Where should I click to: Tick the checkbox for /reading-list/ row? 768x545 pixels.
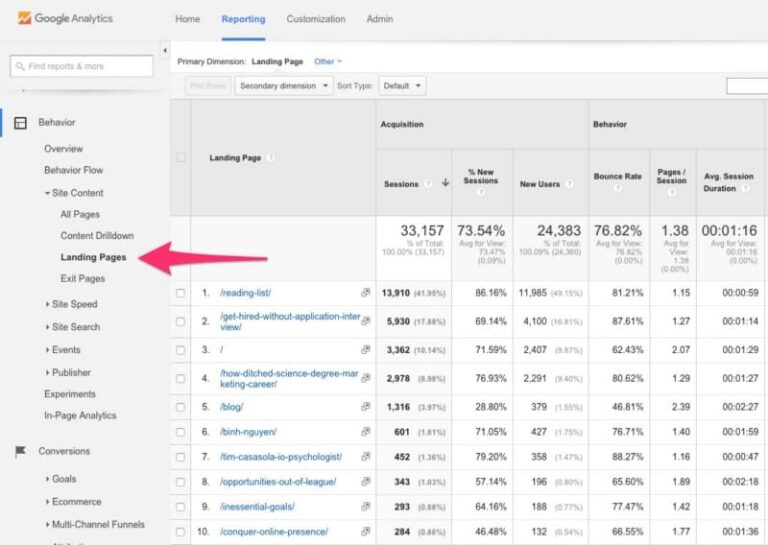coord(180,293)
